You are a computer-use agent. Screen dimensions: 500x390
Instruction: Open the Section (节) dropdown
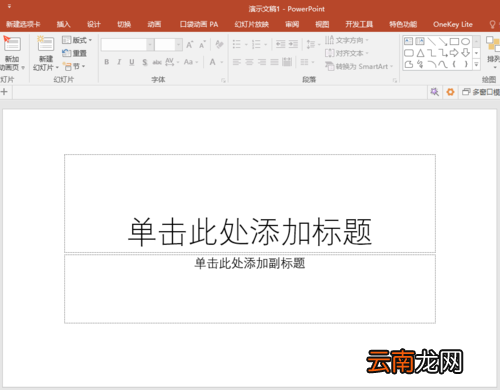(x=74, y=66)
